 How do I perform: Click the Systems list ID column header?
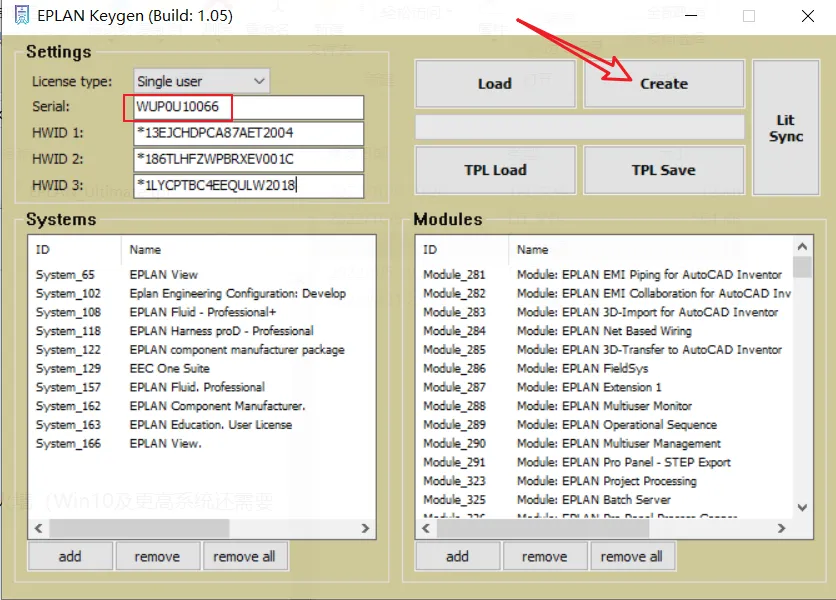[75, 250]
